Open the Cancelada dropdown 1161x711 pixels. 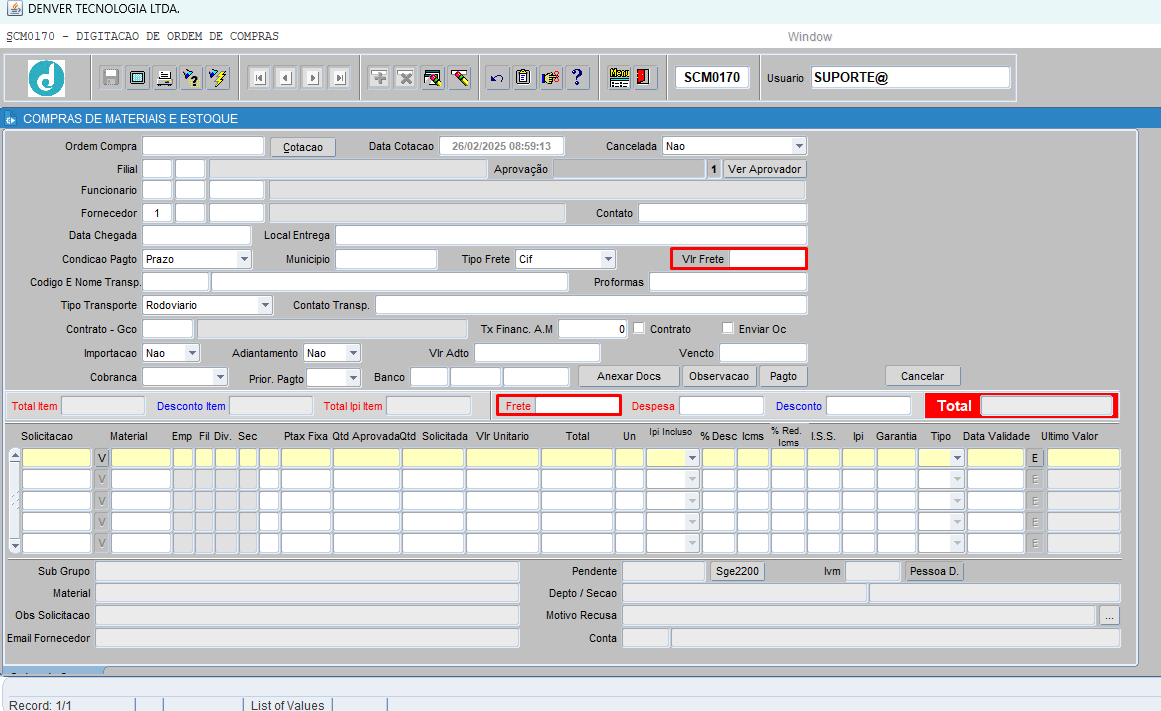(798, 146)
